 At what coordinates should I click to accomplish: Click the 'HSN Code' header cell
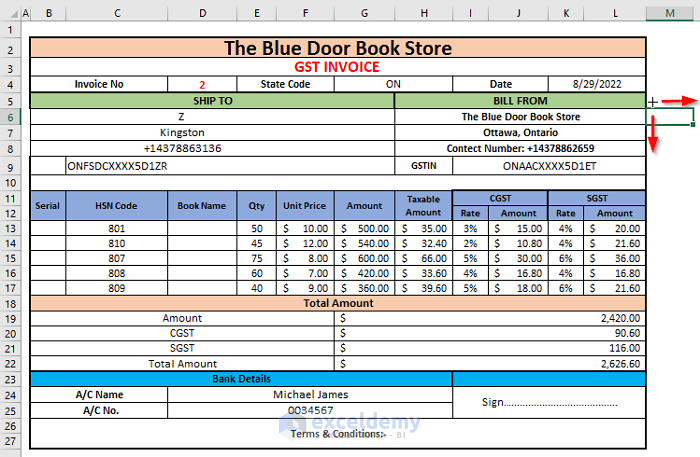coord(117,206)
